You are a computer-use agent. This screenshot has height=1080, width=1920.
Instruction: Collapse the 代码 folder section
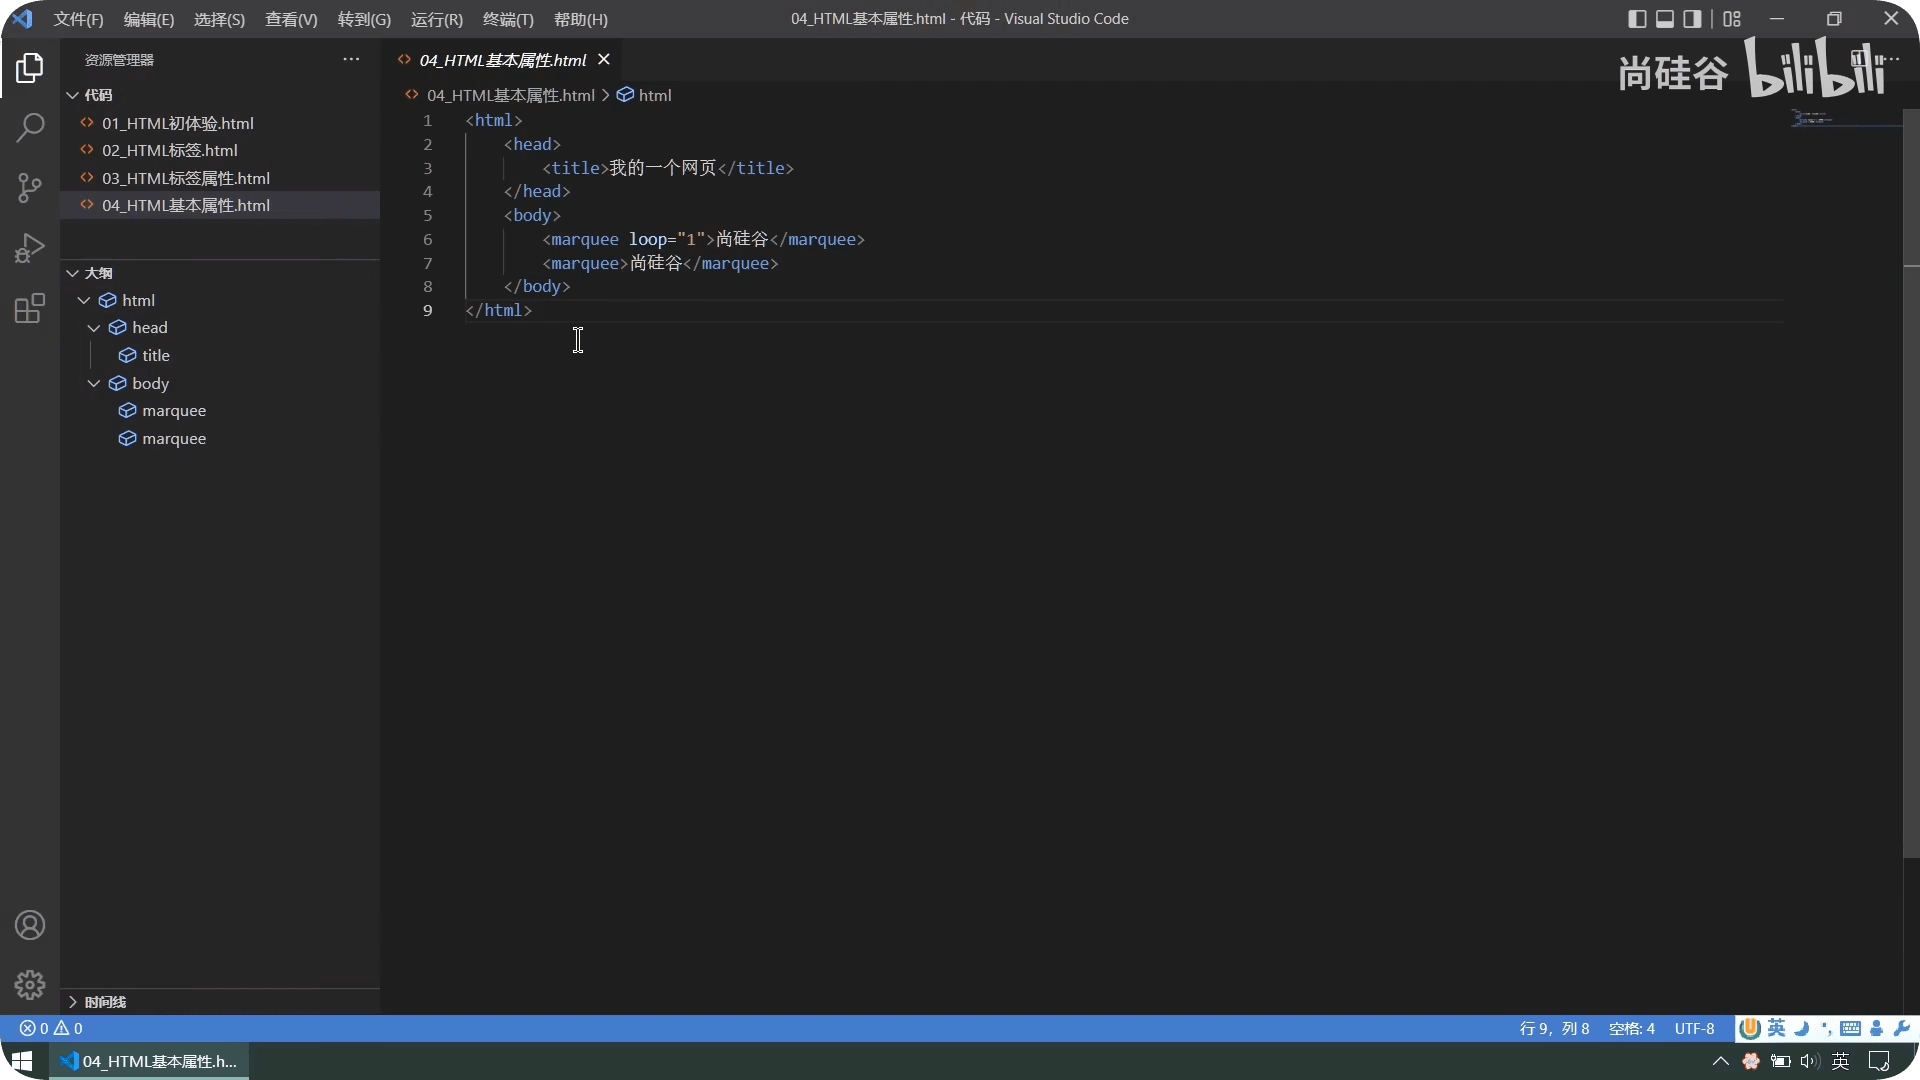click(x=73, y=95)
